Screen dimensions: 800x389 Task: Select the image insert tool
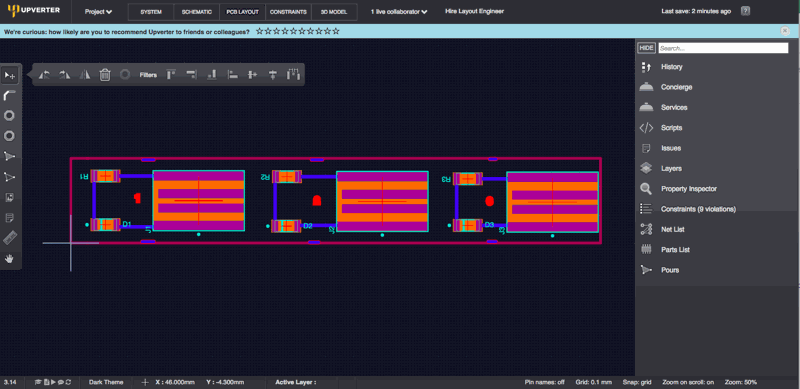pyautogui.click(x=9, y=198)
